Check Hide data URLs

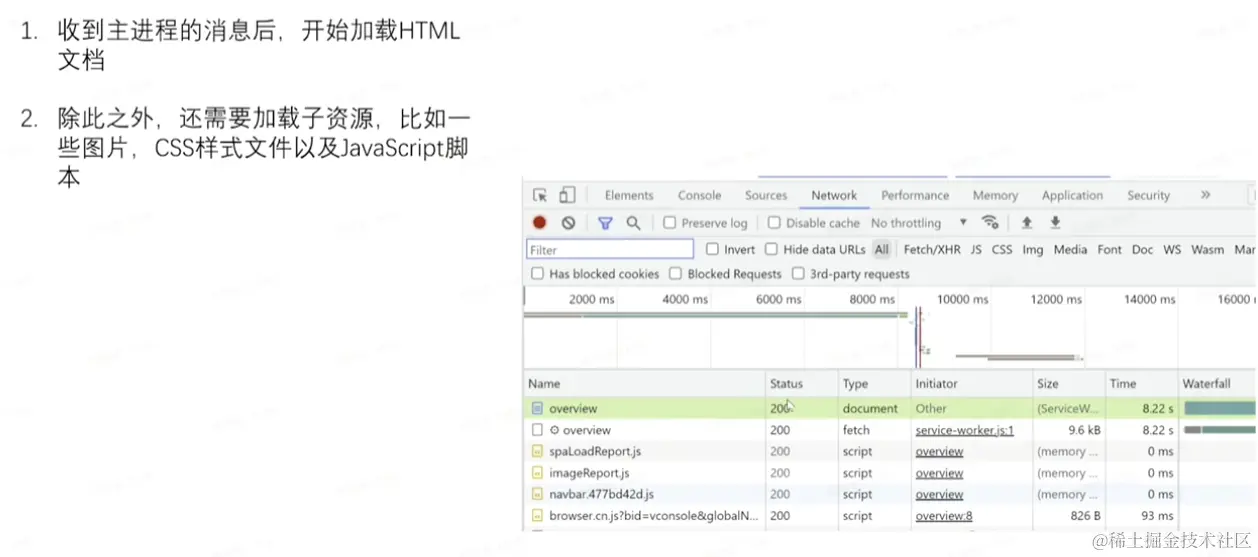771,249
